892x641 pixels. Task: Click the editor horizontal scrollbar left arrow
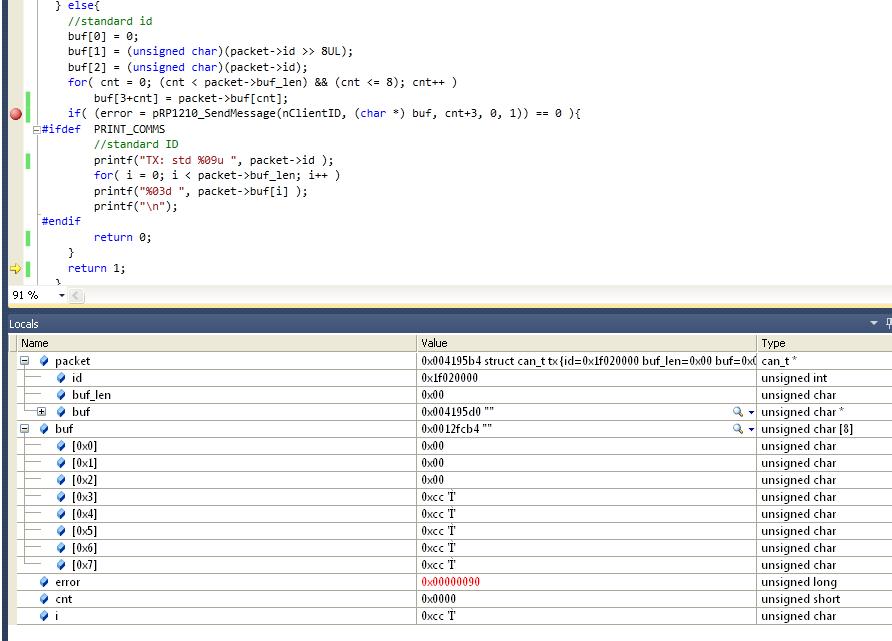tap(77, 296)
